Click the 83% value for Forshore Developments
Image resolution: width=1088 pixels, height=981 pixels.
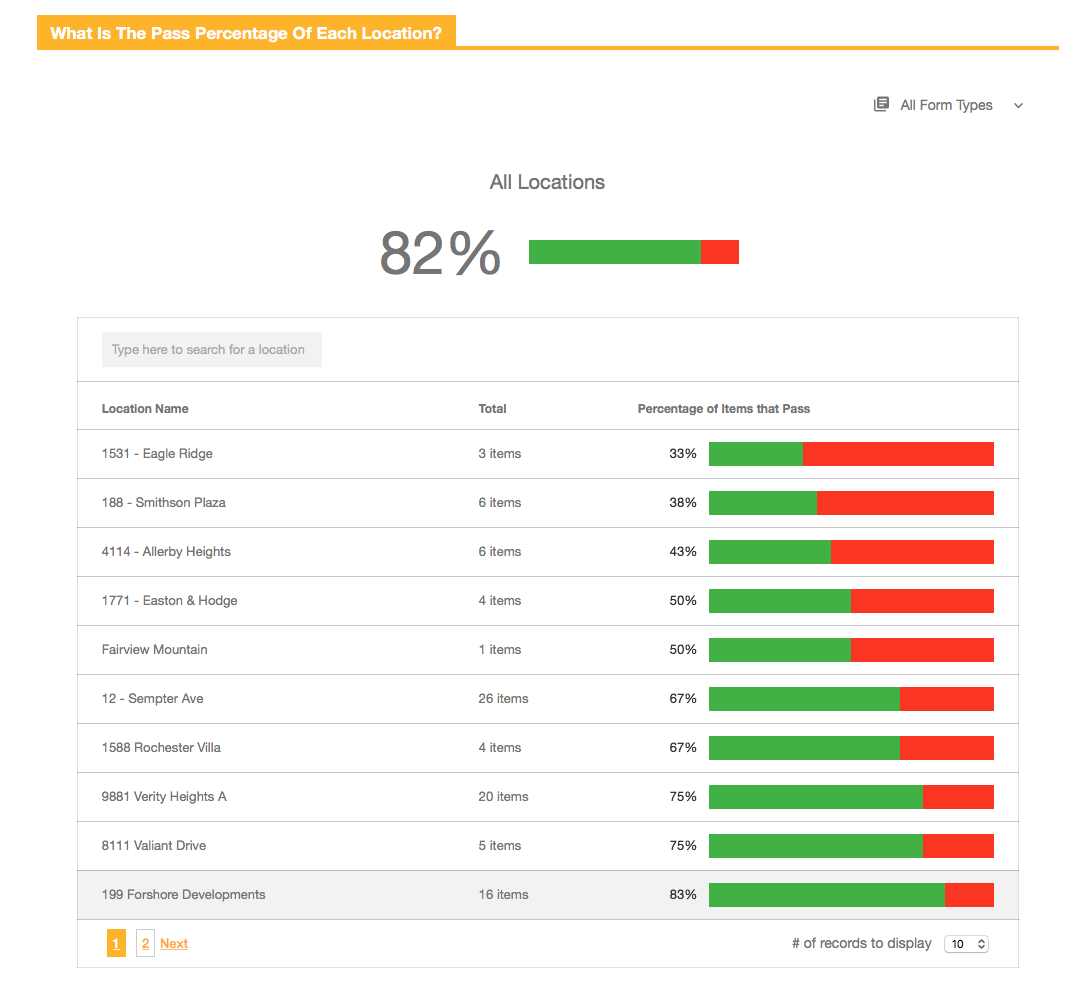683,895
